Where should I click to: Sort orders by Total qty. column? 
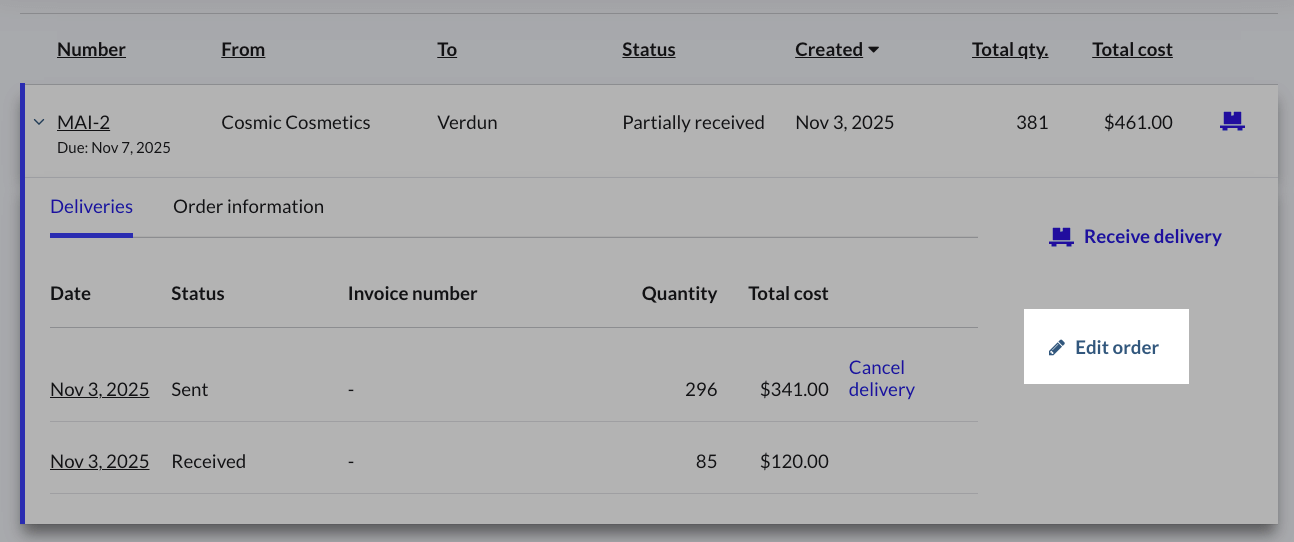pyautogui.click(x=1010, y=50)
